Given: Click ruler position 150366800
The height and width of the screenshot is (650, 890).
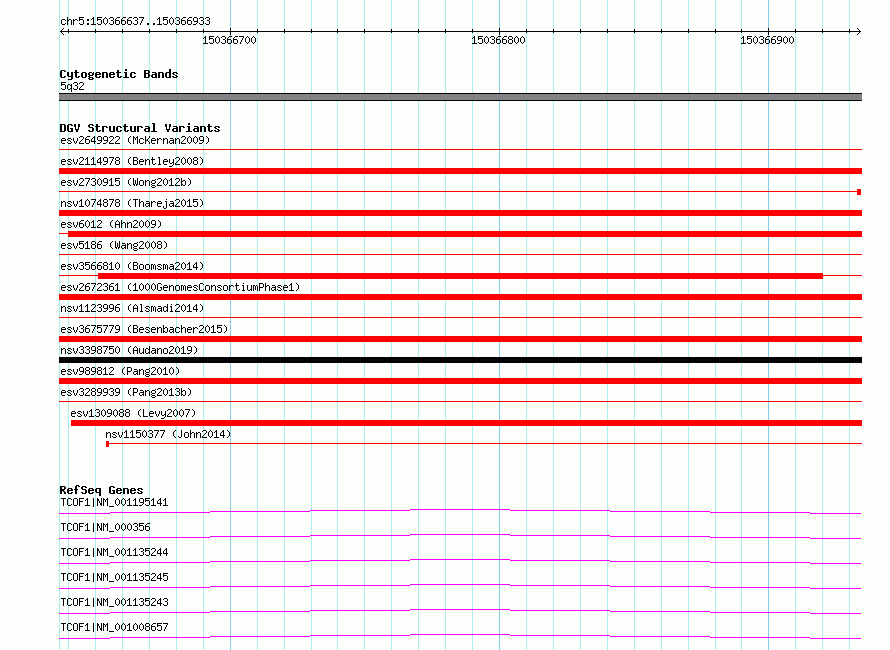Looking at the screenshot, I should tap(498, 40).
